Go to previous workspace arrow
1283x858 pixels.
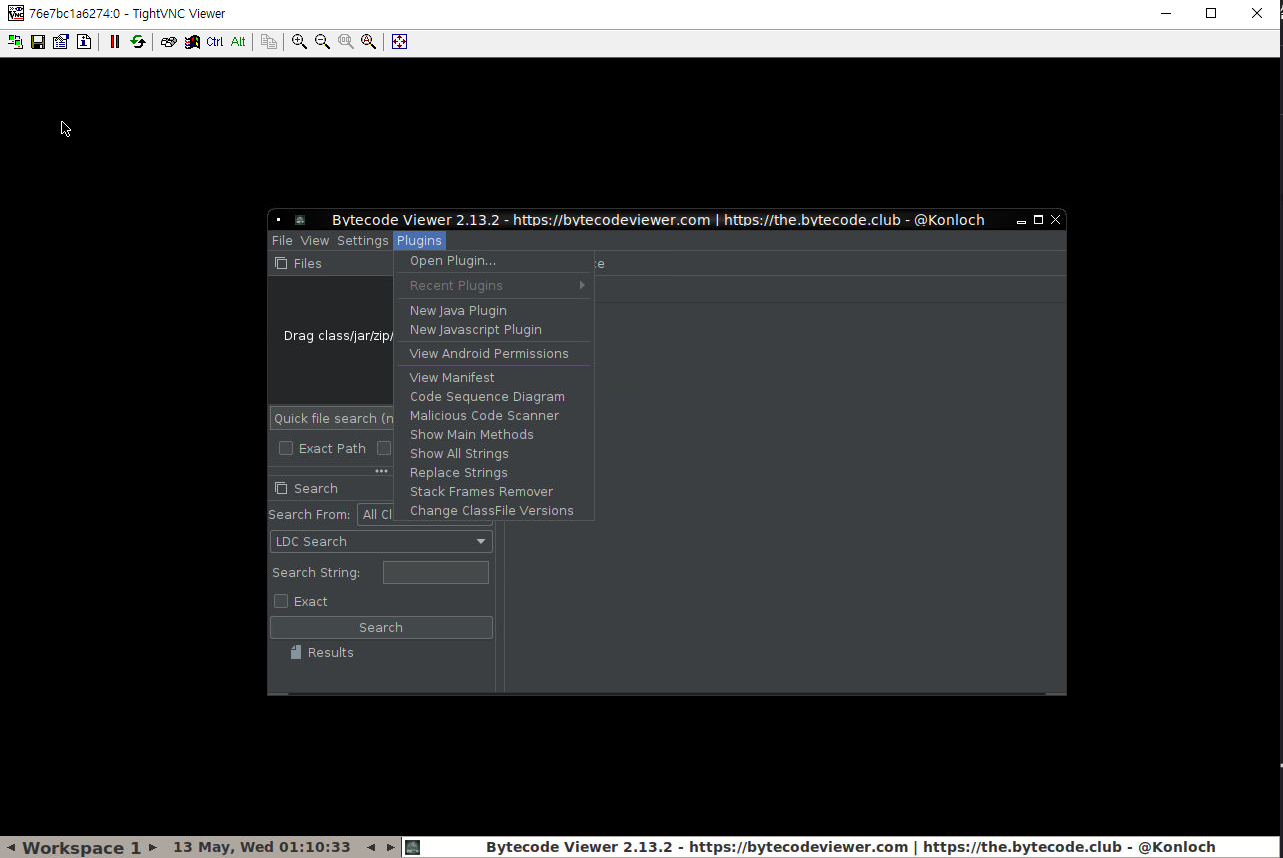(11, 848)
